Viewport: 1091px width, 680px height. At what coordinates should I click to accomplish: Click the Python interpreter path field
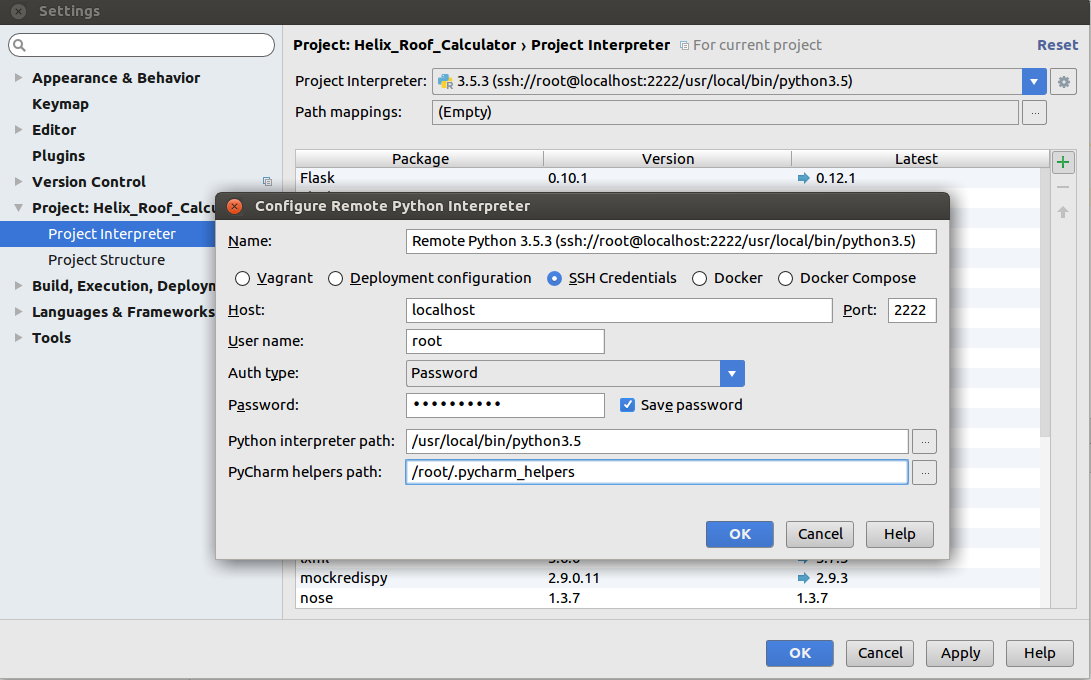coord(657,441)
